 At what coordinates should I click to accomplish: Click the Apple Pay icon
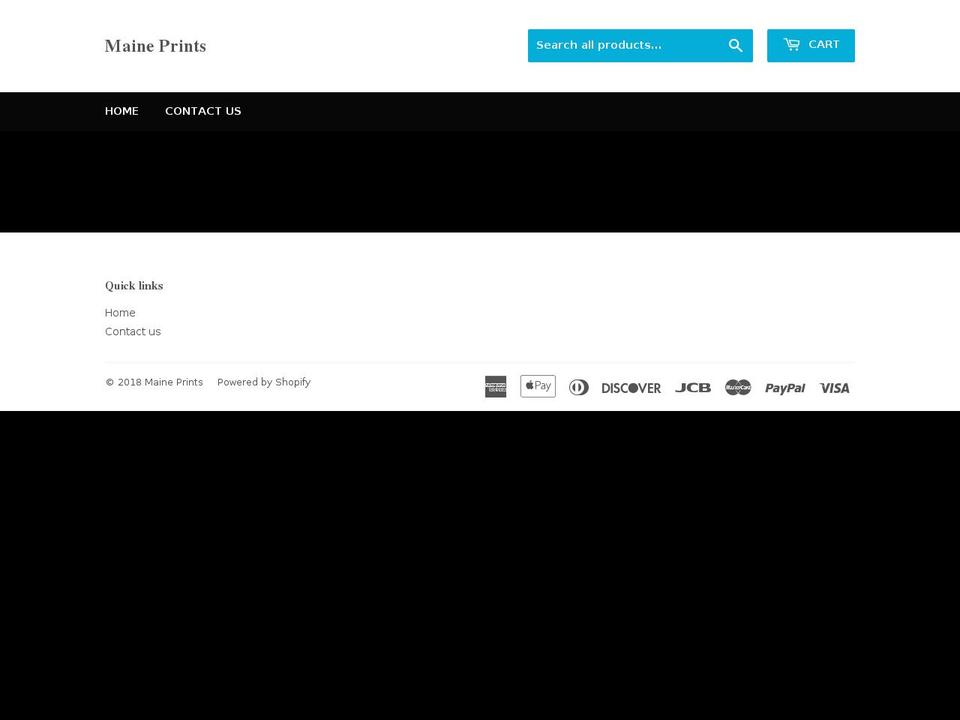tap(538, 386)
